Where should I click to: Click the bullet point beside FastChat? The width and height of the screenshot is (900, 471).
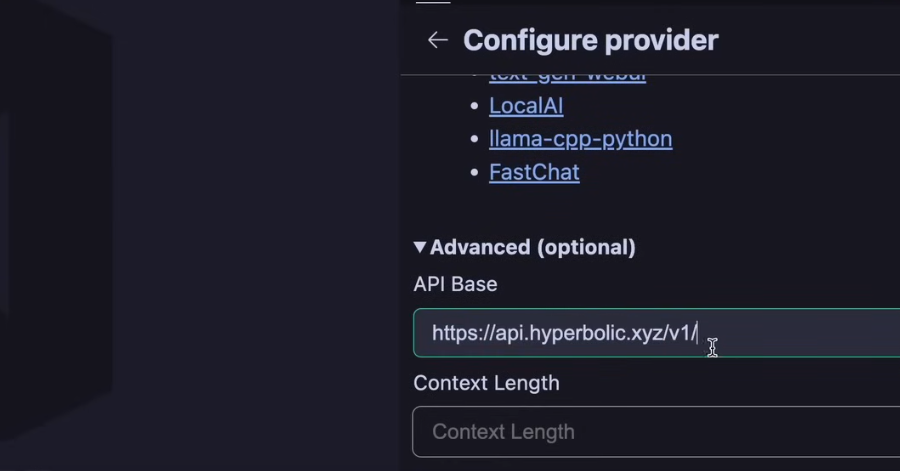click(x=477, y=173)
